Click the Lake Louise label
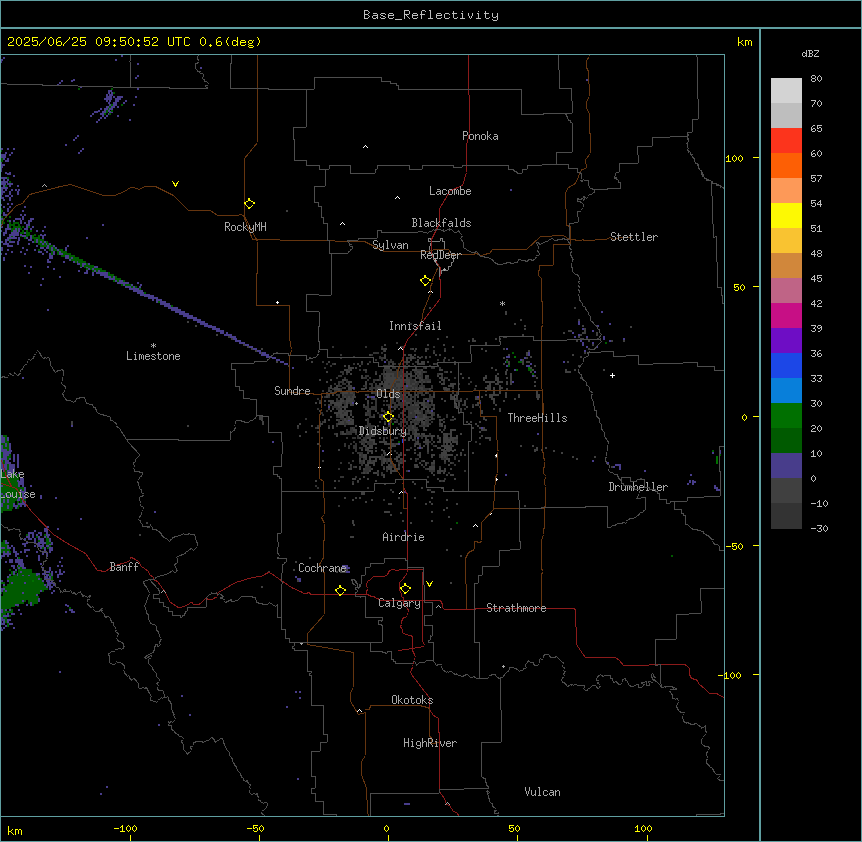Viewport: 862px width, 842px height. pyautogui.click(x=16, y=484)
